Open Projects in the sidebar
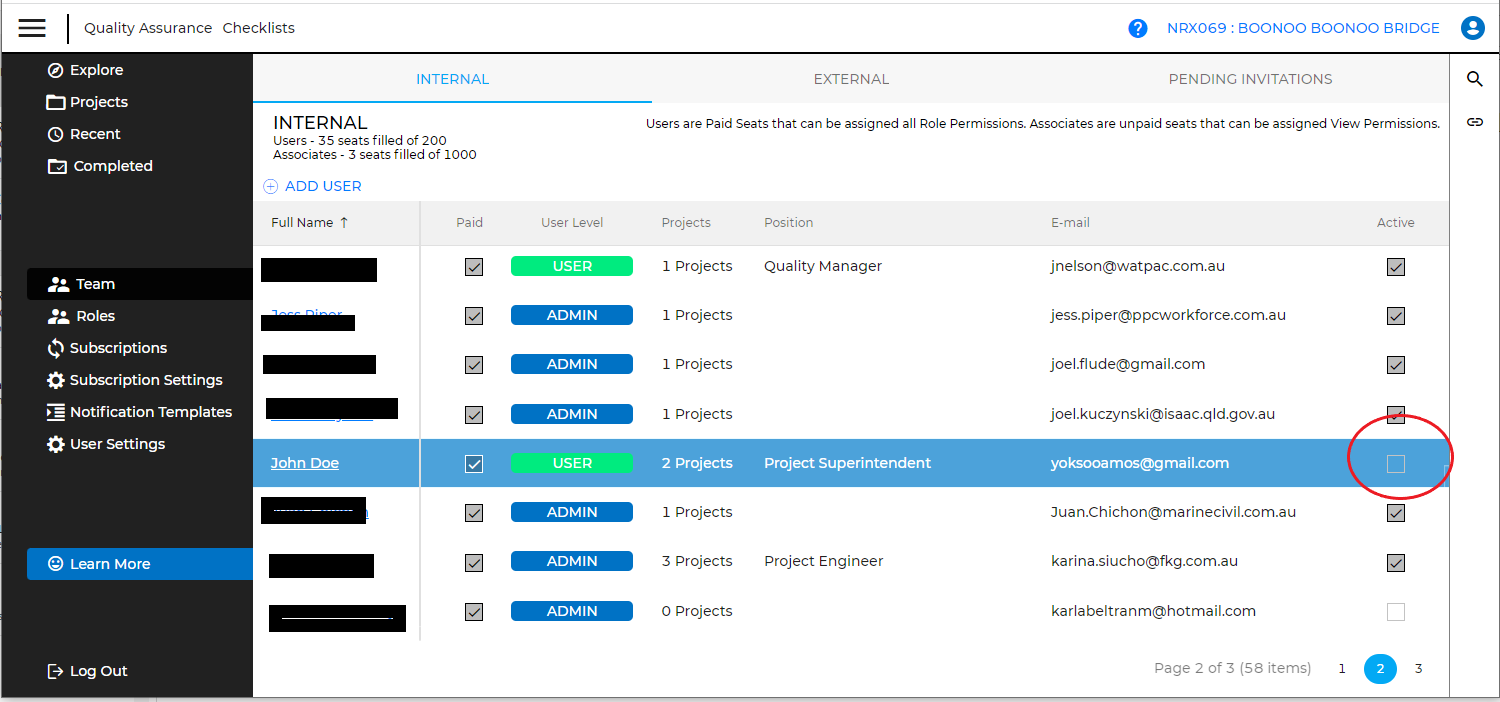1500x702 pixels. click(x=88, y=102)
